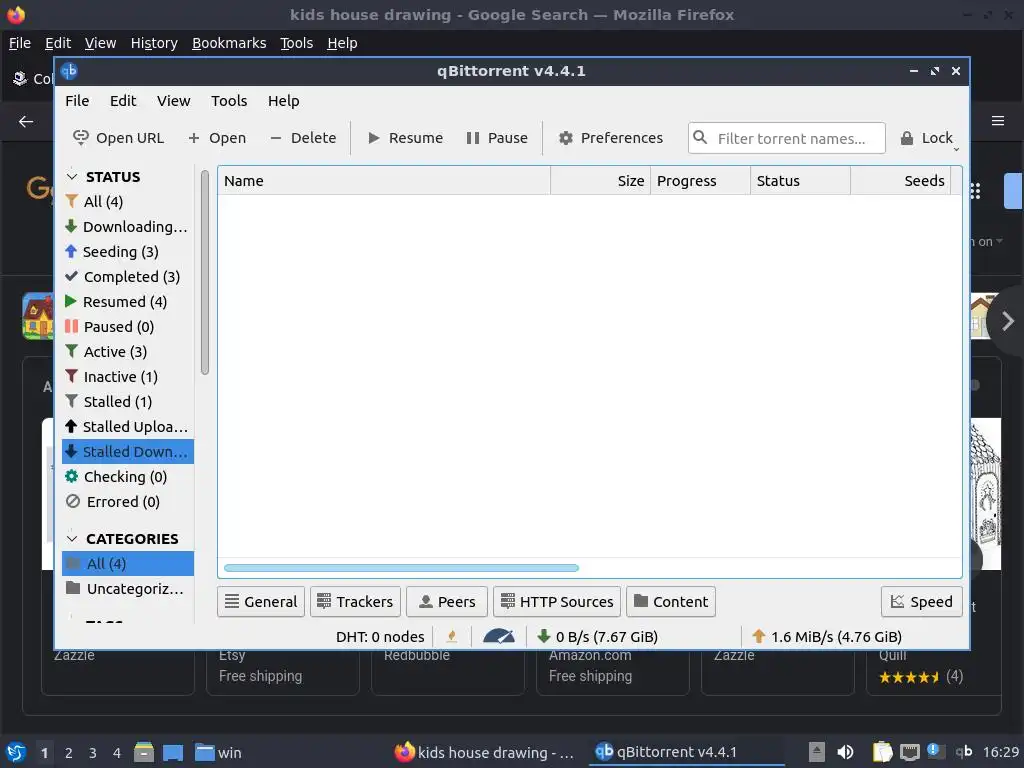The height and width of the screenshot is (768, 1024).
Task: Select the Uncategorized category
Action: click(128, 589)
